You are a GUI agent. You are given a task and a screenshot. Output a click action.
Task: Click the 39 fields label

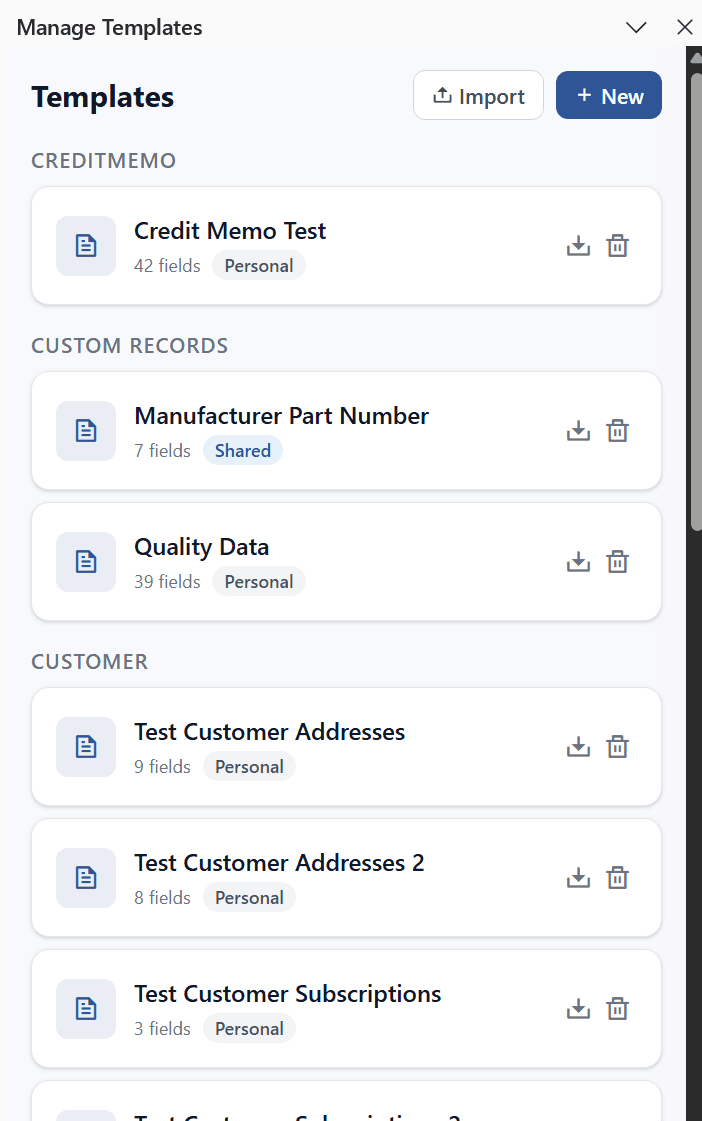[x=167, y=582]
